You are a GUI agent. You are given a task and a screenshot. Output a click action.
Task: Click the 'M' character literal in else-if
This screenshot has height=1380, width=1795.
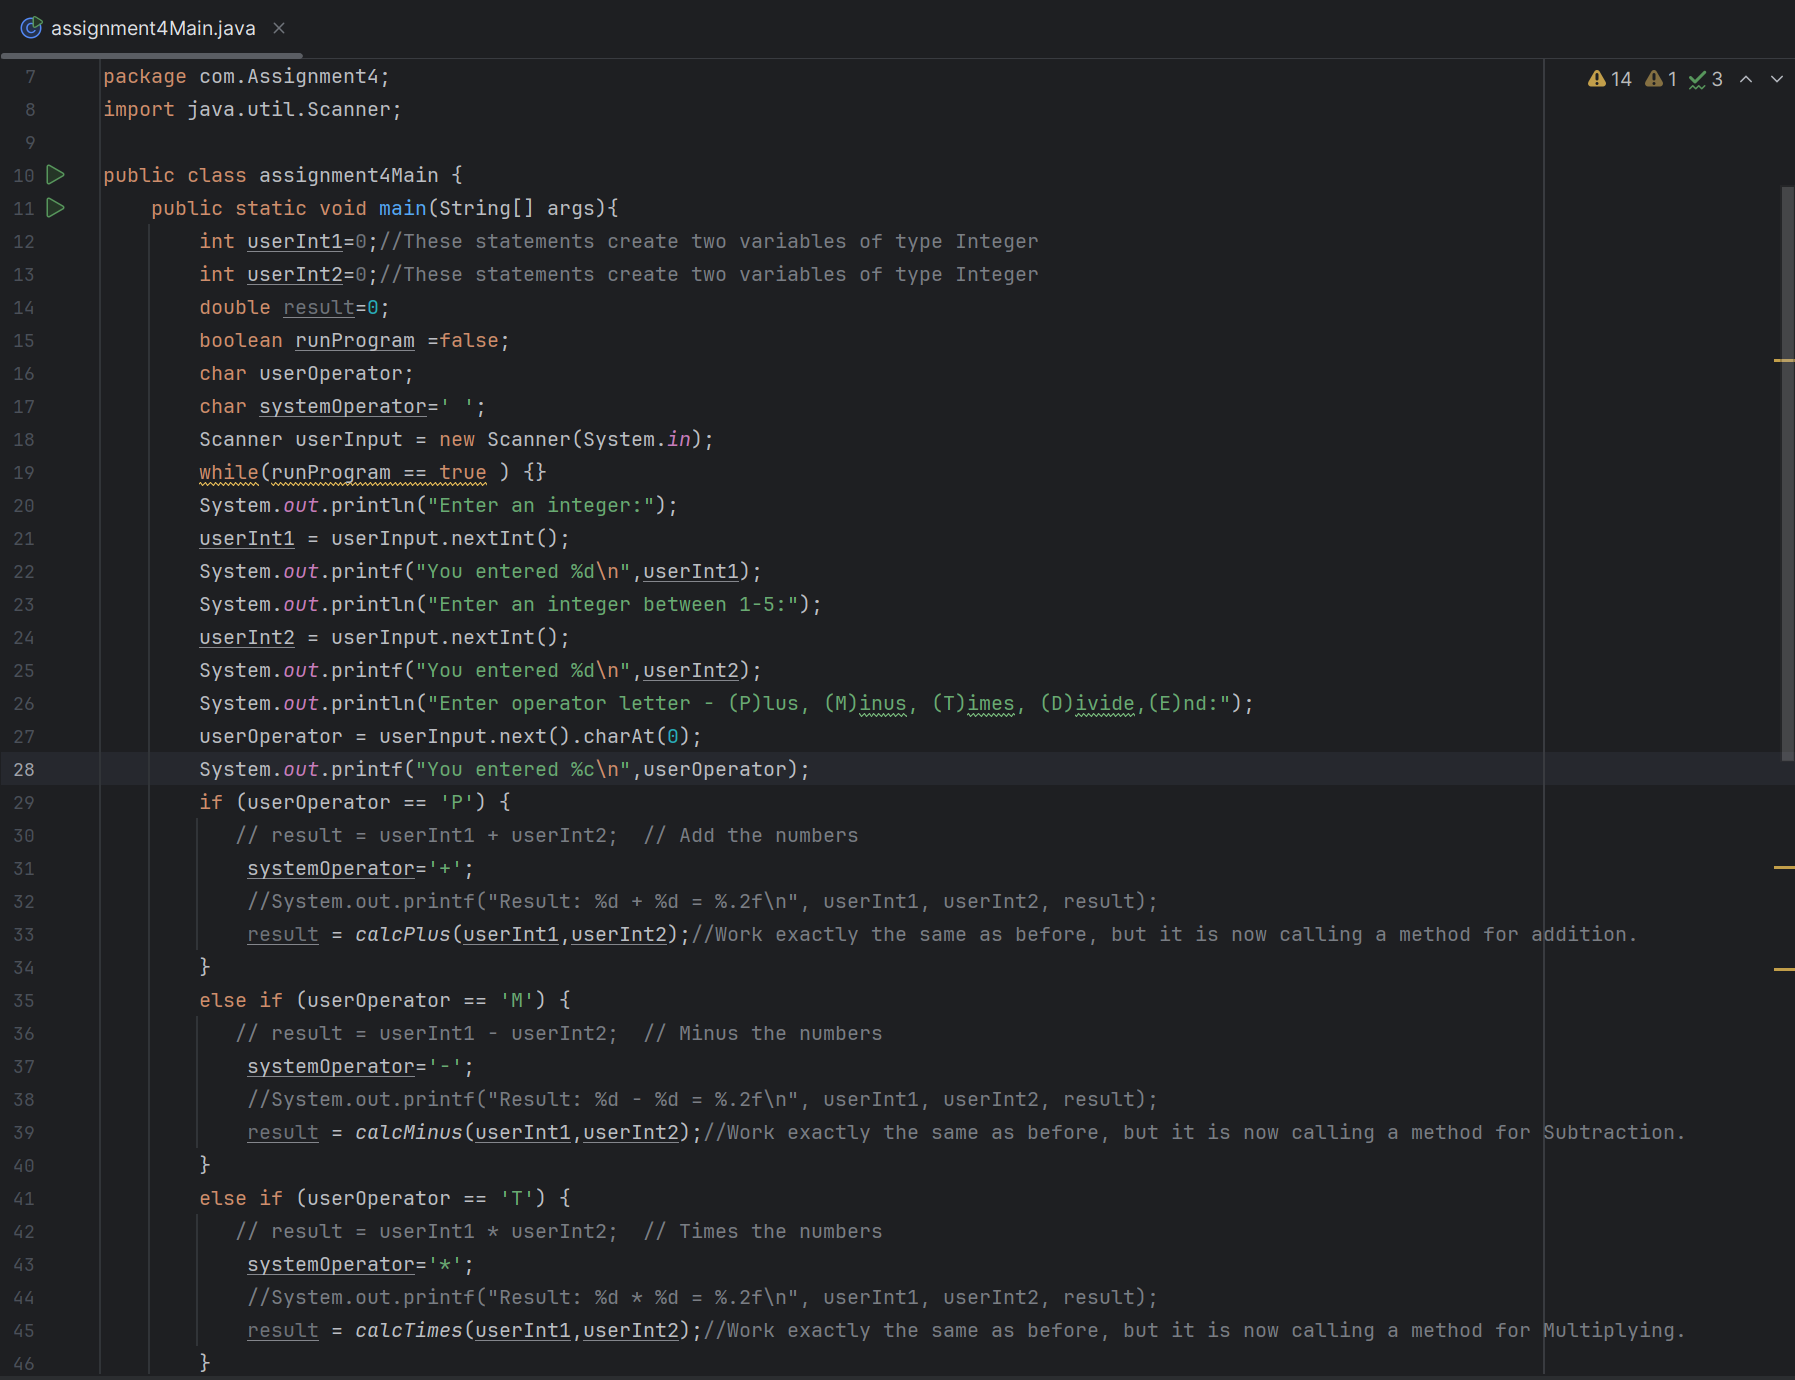(x=517, y=1000)
